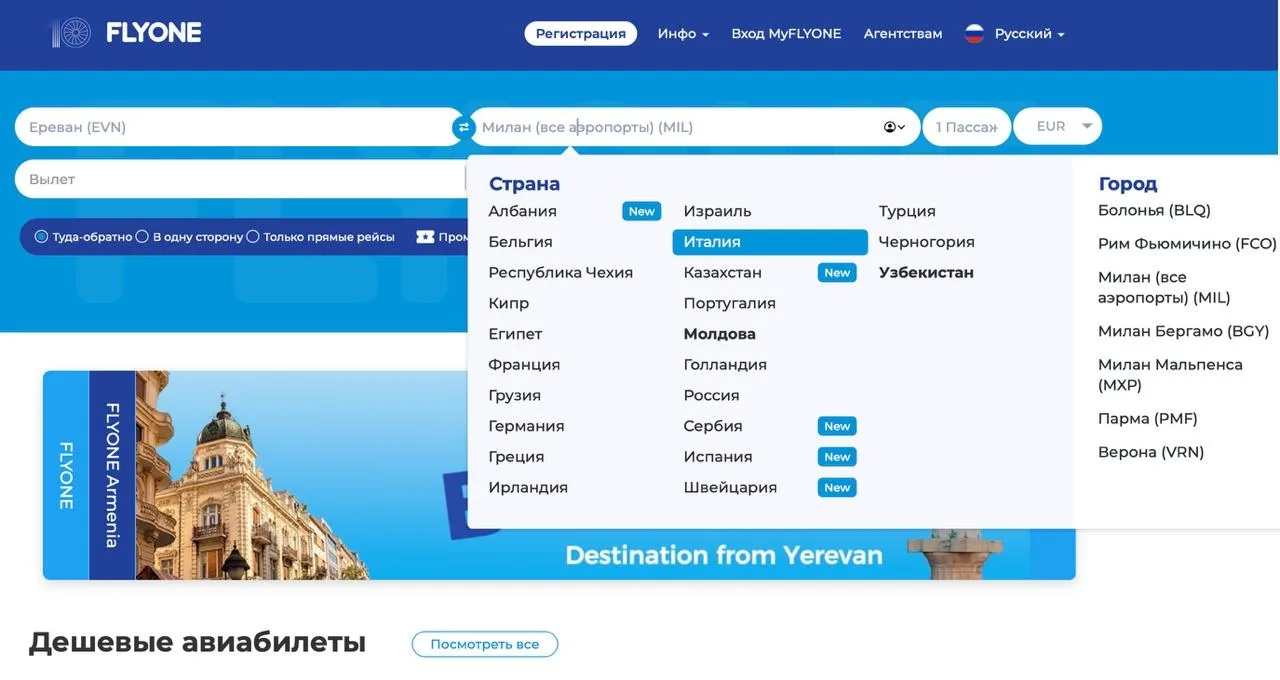Select Республика Чехия country

560,273
